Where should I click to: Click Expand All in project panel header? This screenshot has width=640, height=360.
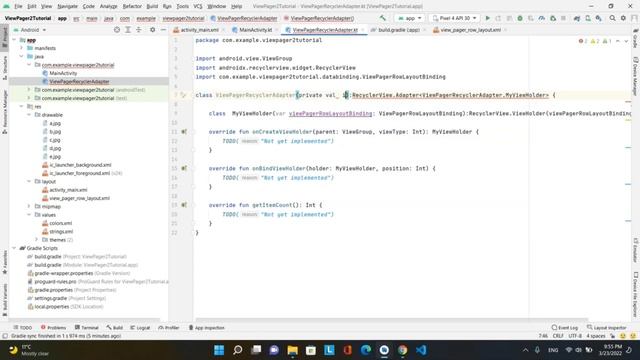128,30
